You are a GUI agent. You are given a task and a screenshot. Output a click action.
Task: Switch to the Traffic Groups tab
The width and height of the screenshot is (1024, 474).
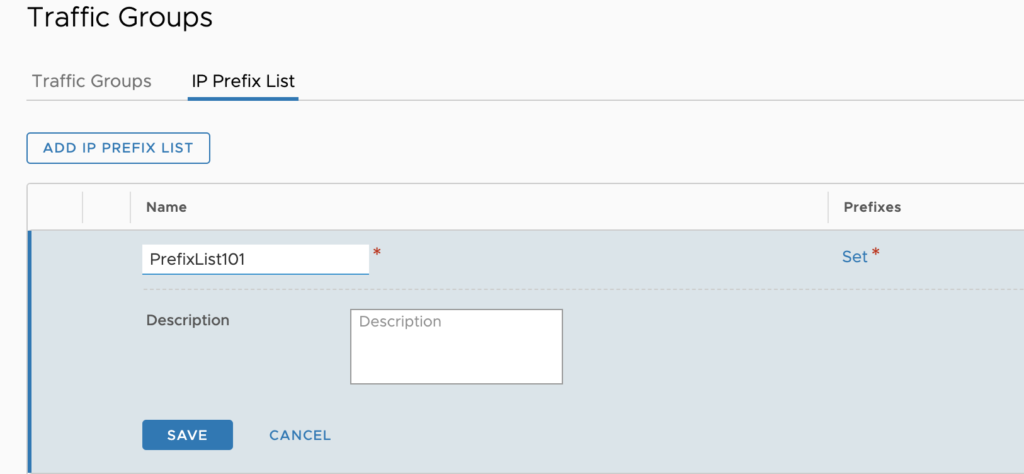click(x=92, y=81)
